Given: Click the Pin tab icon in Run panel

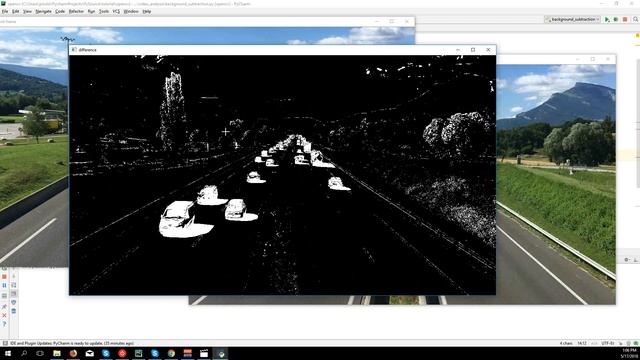Looking at the screenshot, I should pyautogui.click(x=4, y=306).
